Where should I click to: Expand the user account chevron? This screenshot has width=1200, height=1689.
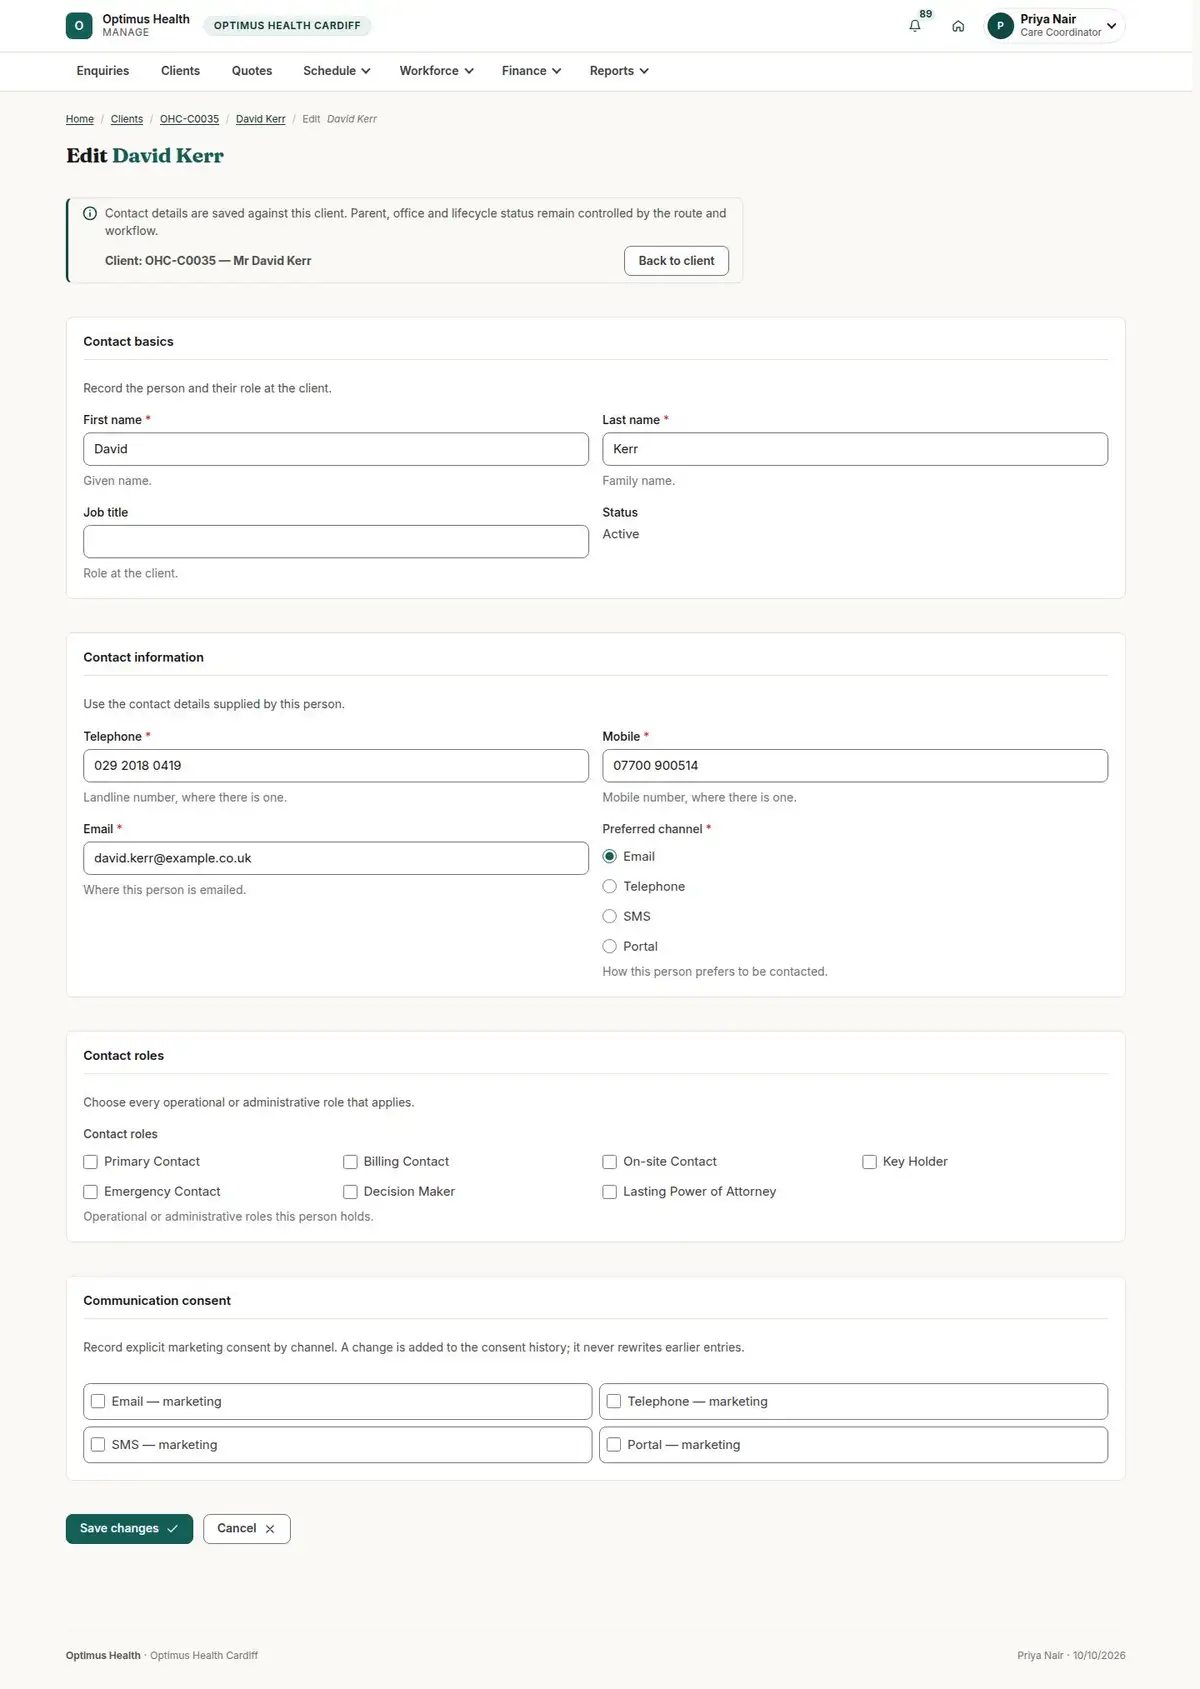[x=1111, y=26]
